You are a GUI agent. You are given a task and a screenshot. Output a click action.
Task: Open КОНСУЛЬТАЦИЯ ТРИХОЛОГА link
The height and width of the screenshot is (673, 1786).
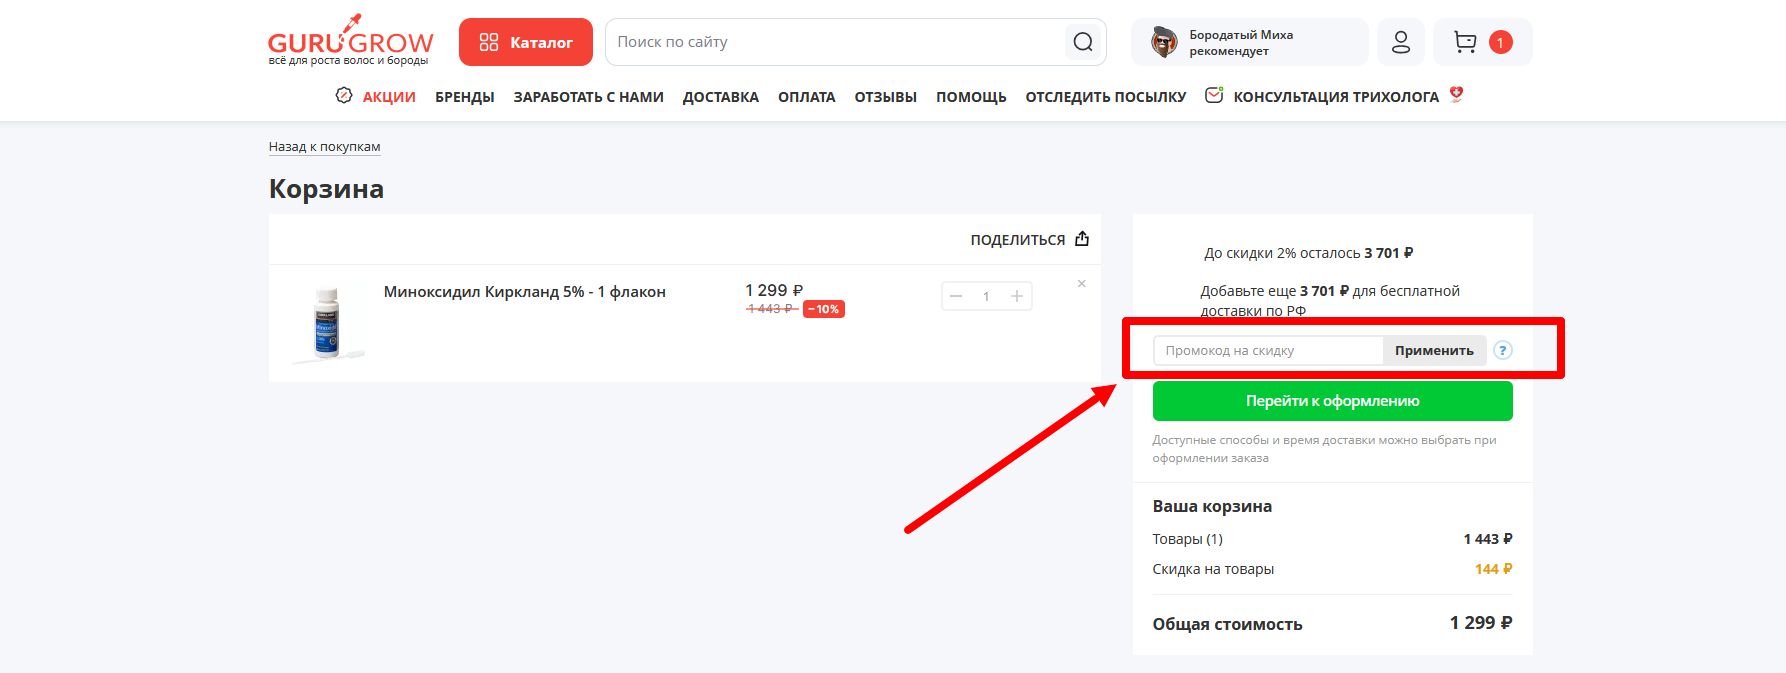(x=1336, y=97)
